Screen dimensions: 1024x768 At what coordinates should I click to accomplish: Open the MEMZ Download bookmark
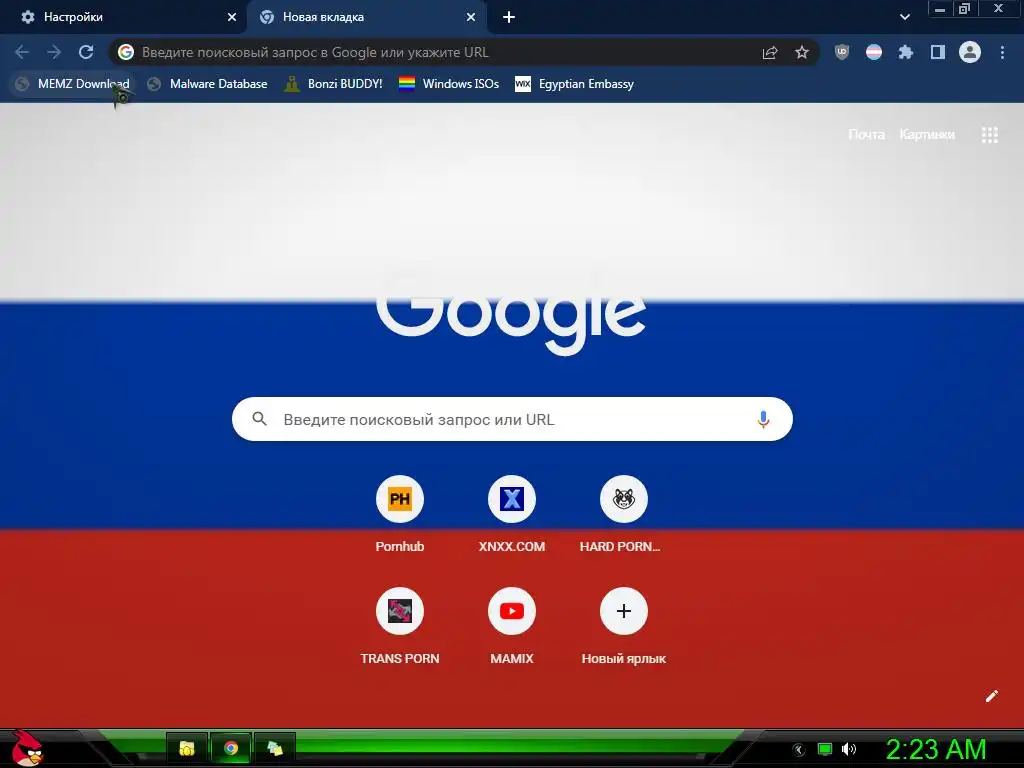[72, 84]
